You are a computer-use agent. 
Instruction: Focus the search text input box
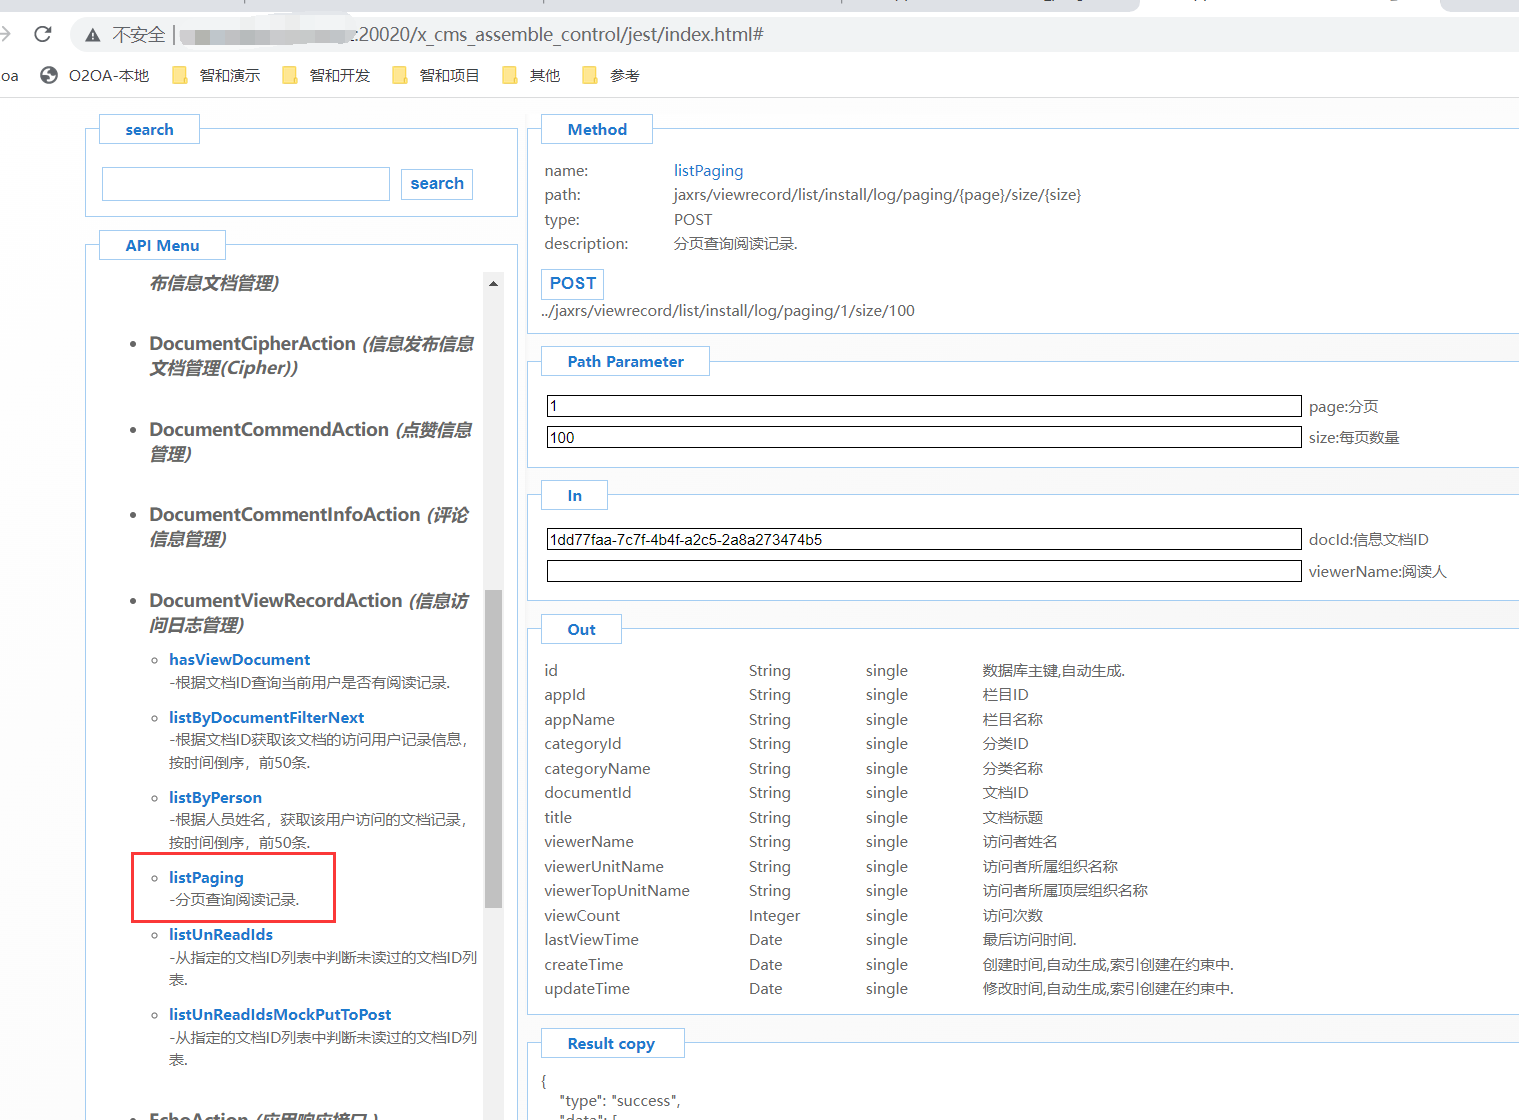click(246, 184)
